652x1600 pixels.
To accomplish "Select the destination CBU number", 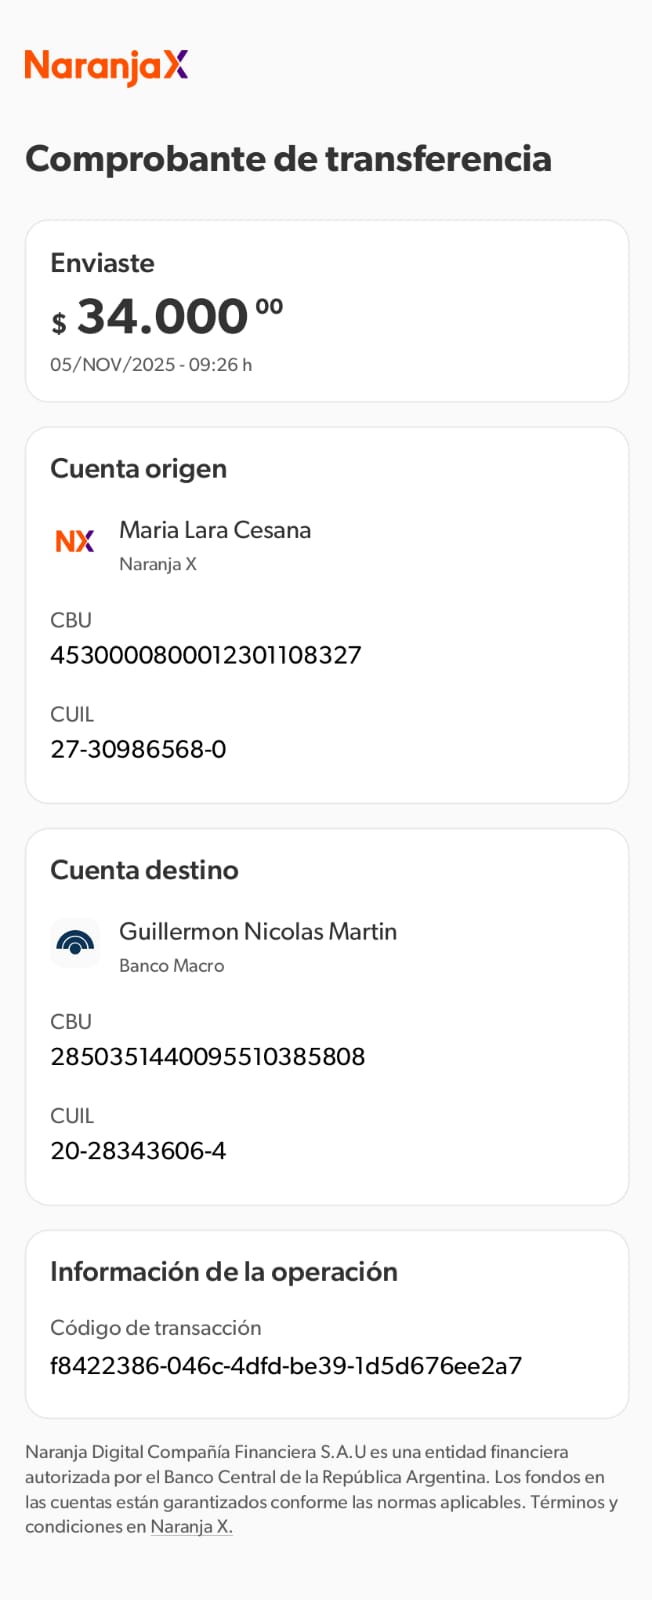I will click(208, 1056).
